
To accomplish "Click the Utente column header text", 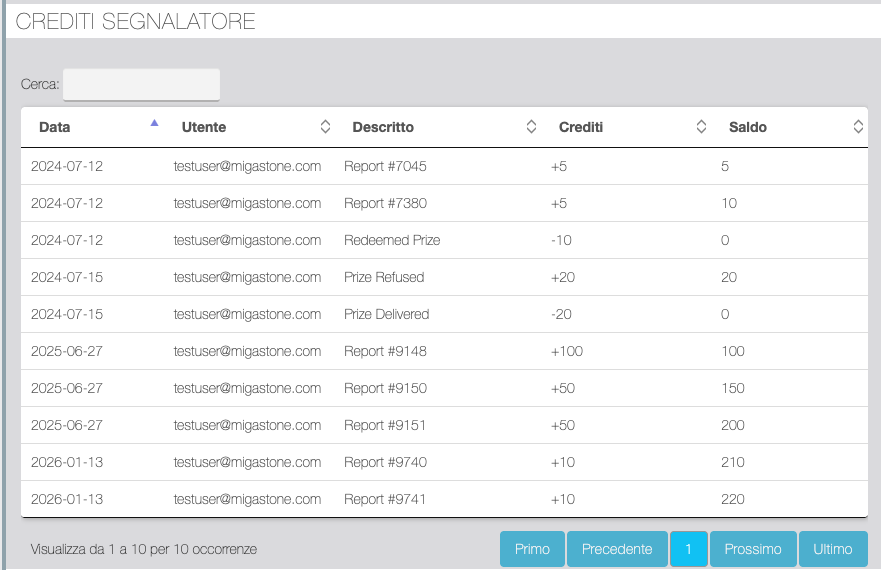I will pyautogui.click(x=204, y=127).
